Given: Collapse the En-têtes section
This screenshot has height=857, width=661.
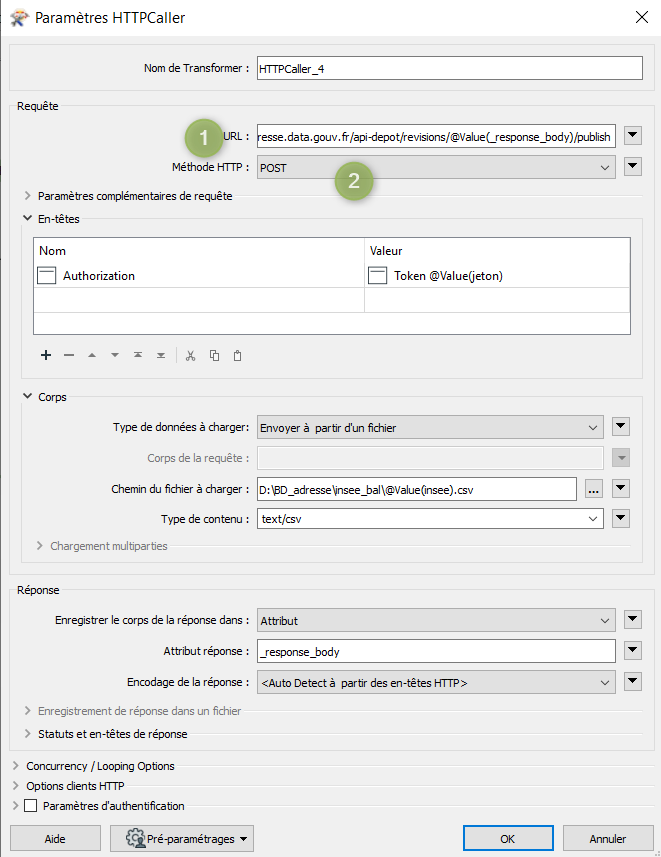Looking at the screenshot, I should coord(27,218).
